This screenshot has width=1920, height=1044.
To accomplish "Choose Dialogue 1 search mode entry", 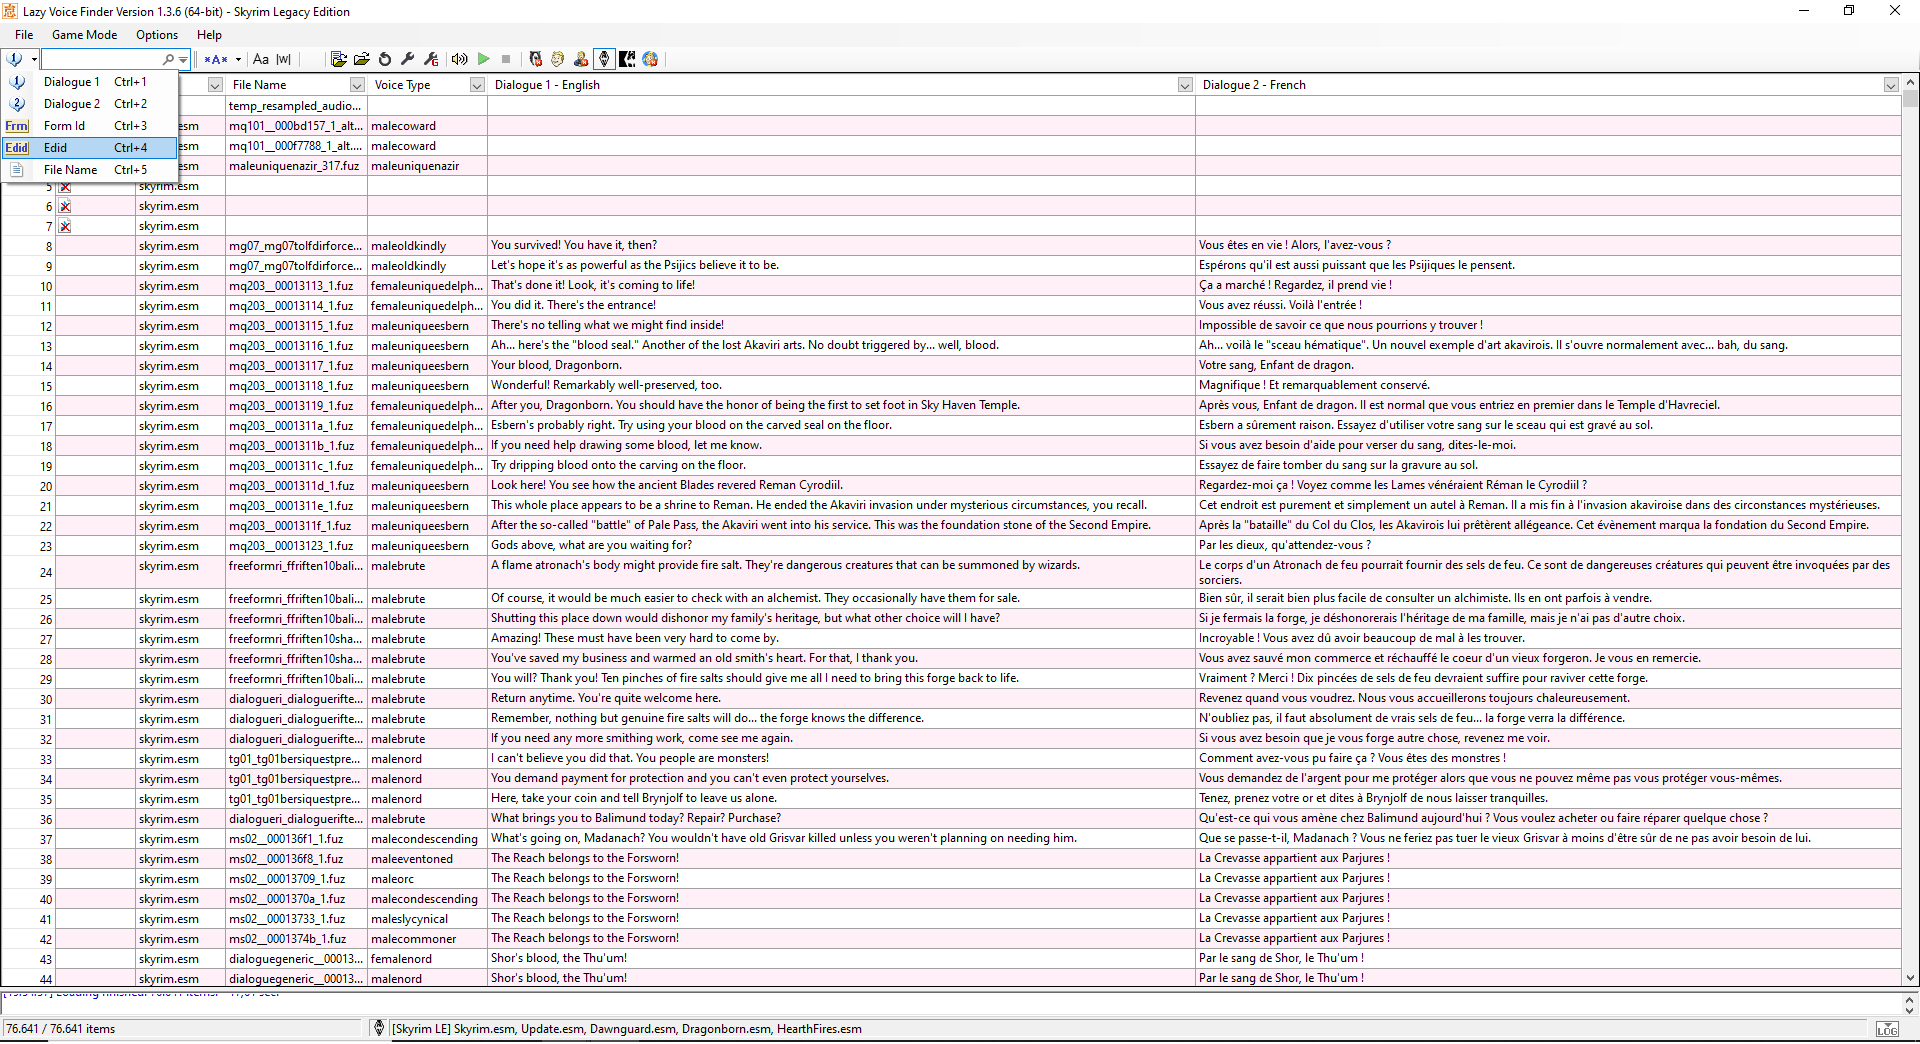I will [90, 82].
